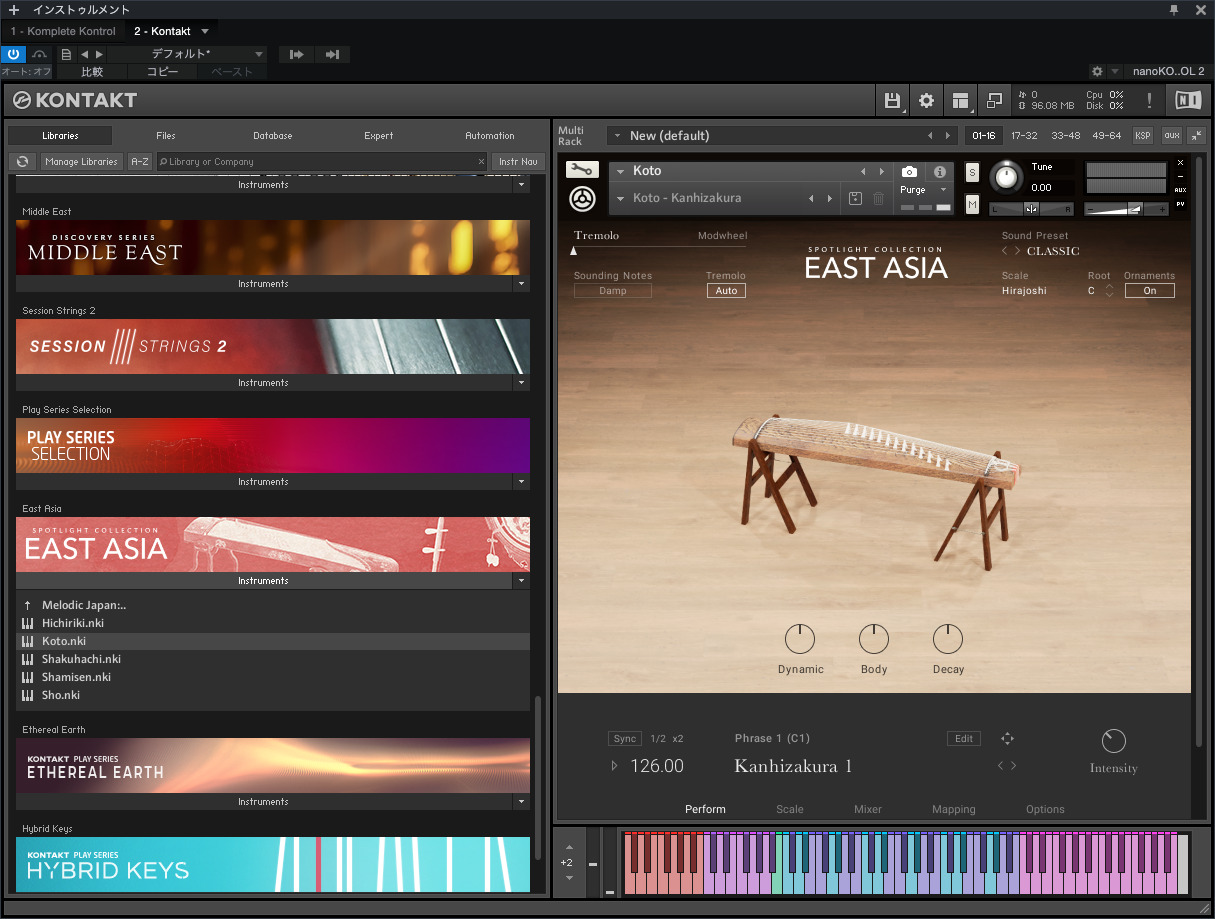Click the Tune knob
1215x919 pixels.
point(1006,178)
